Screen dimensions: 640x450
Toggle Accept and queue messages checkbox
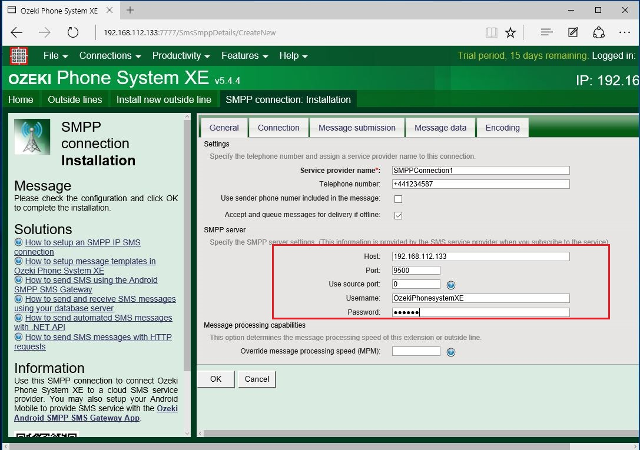398,215
